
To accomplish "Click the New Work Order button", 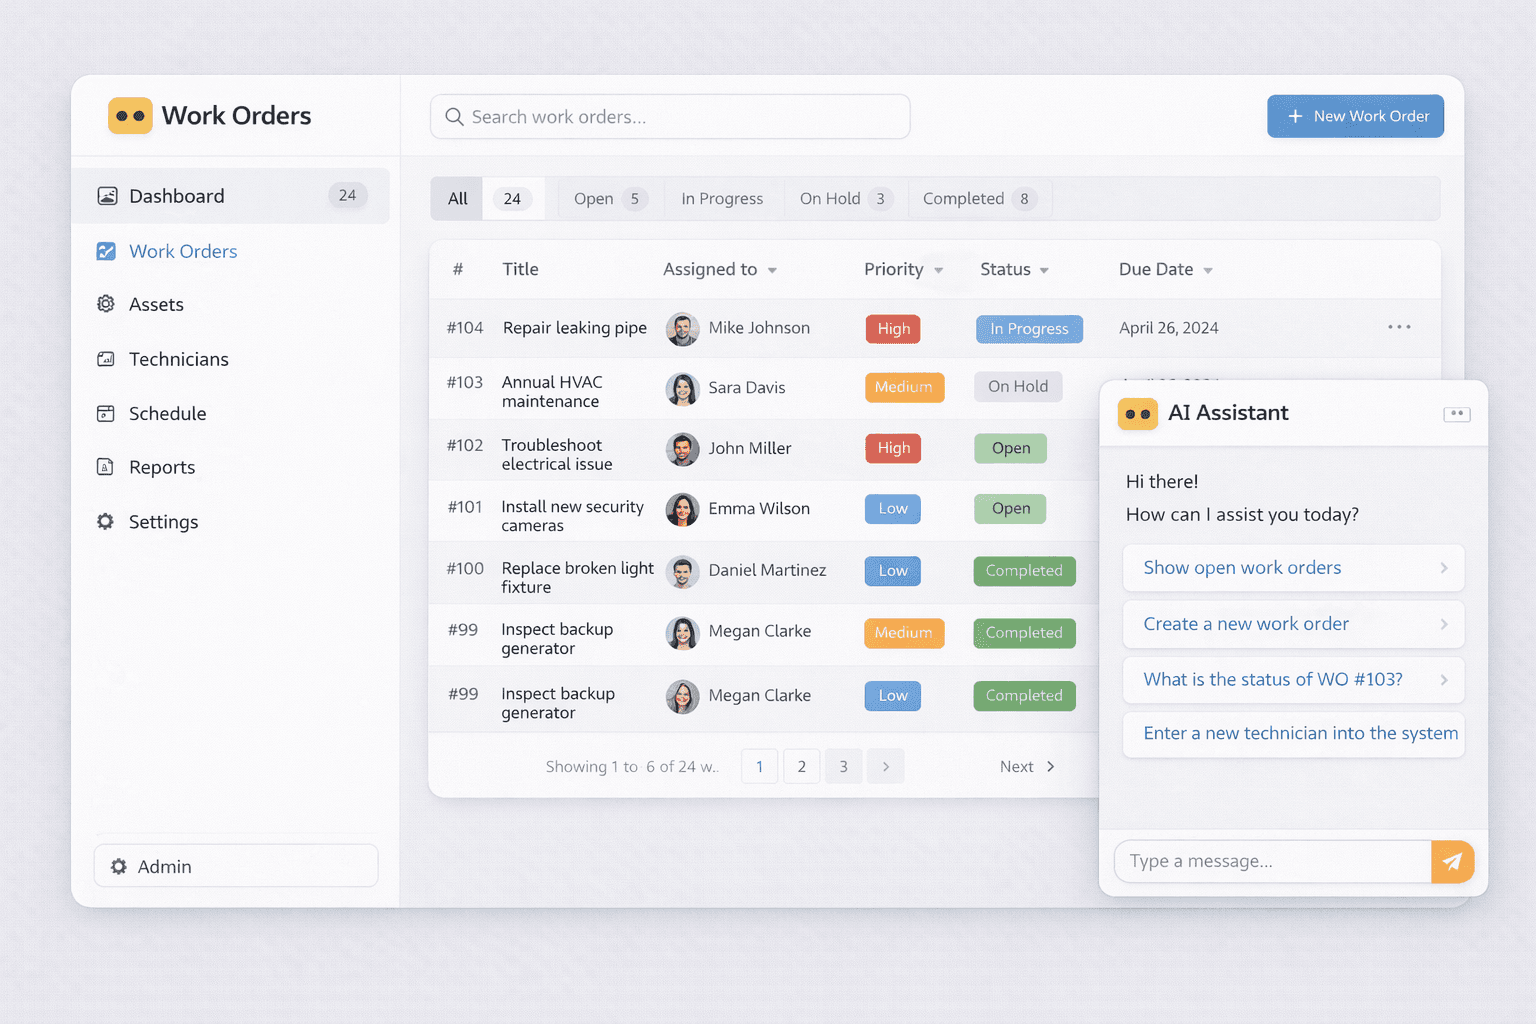I will point(1355,116).
